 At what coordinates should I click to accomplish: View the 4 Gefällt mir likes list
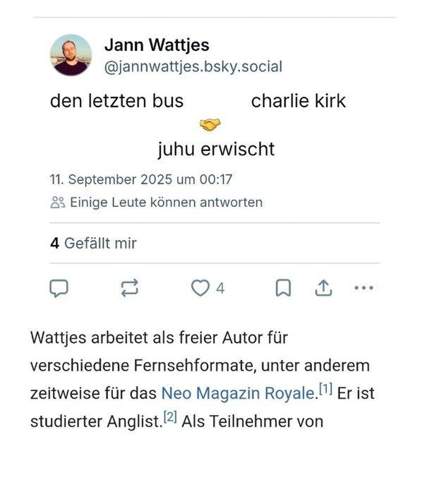point(93,243)
